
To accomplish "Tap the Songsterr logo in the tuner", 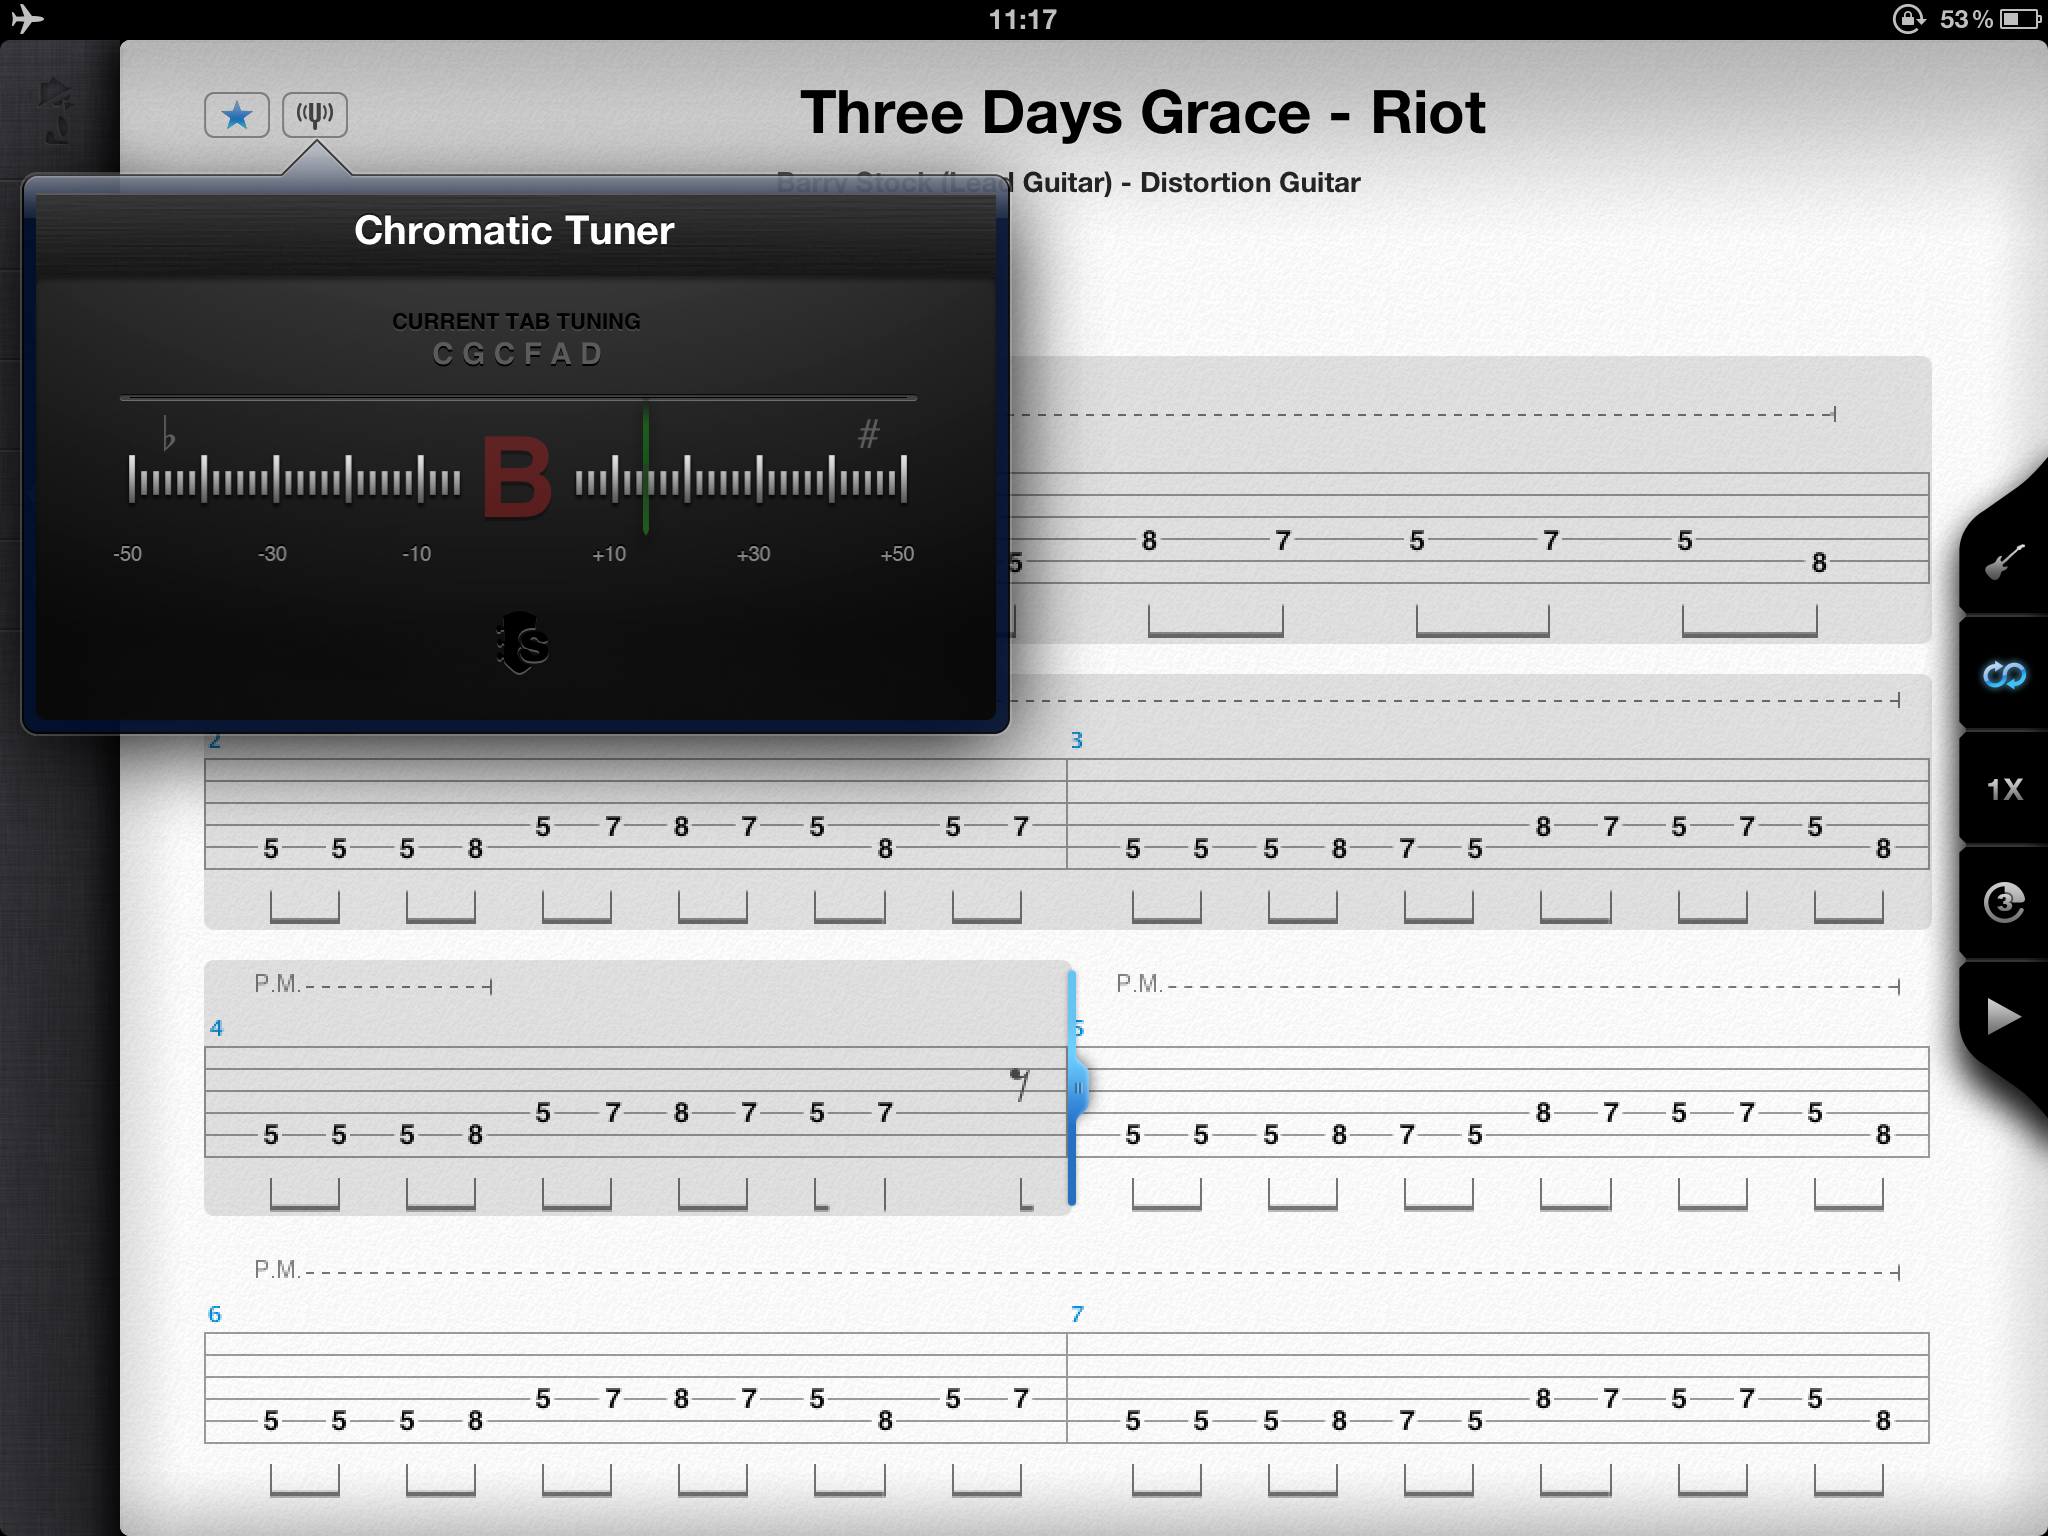I will point(522,643).
